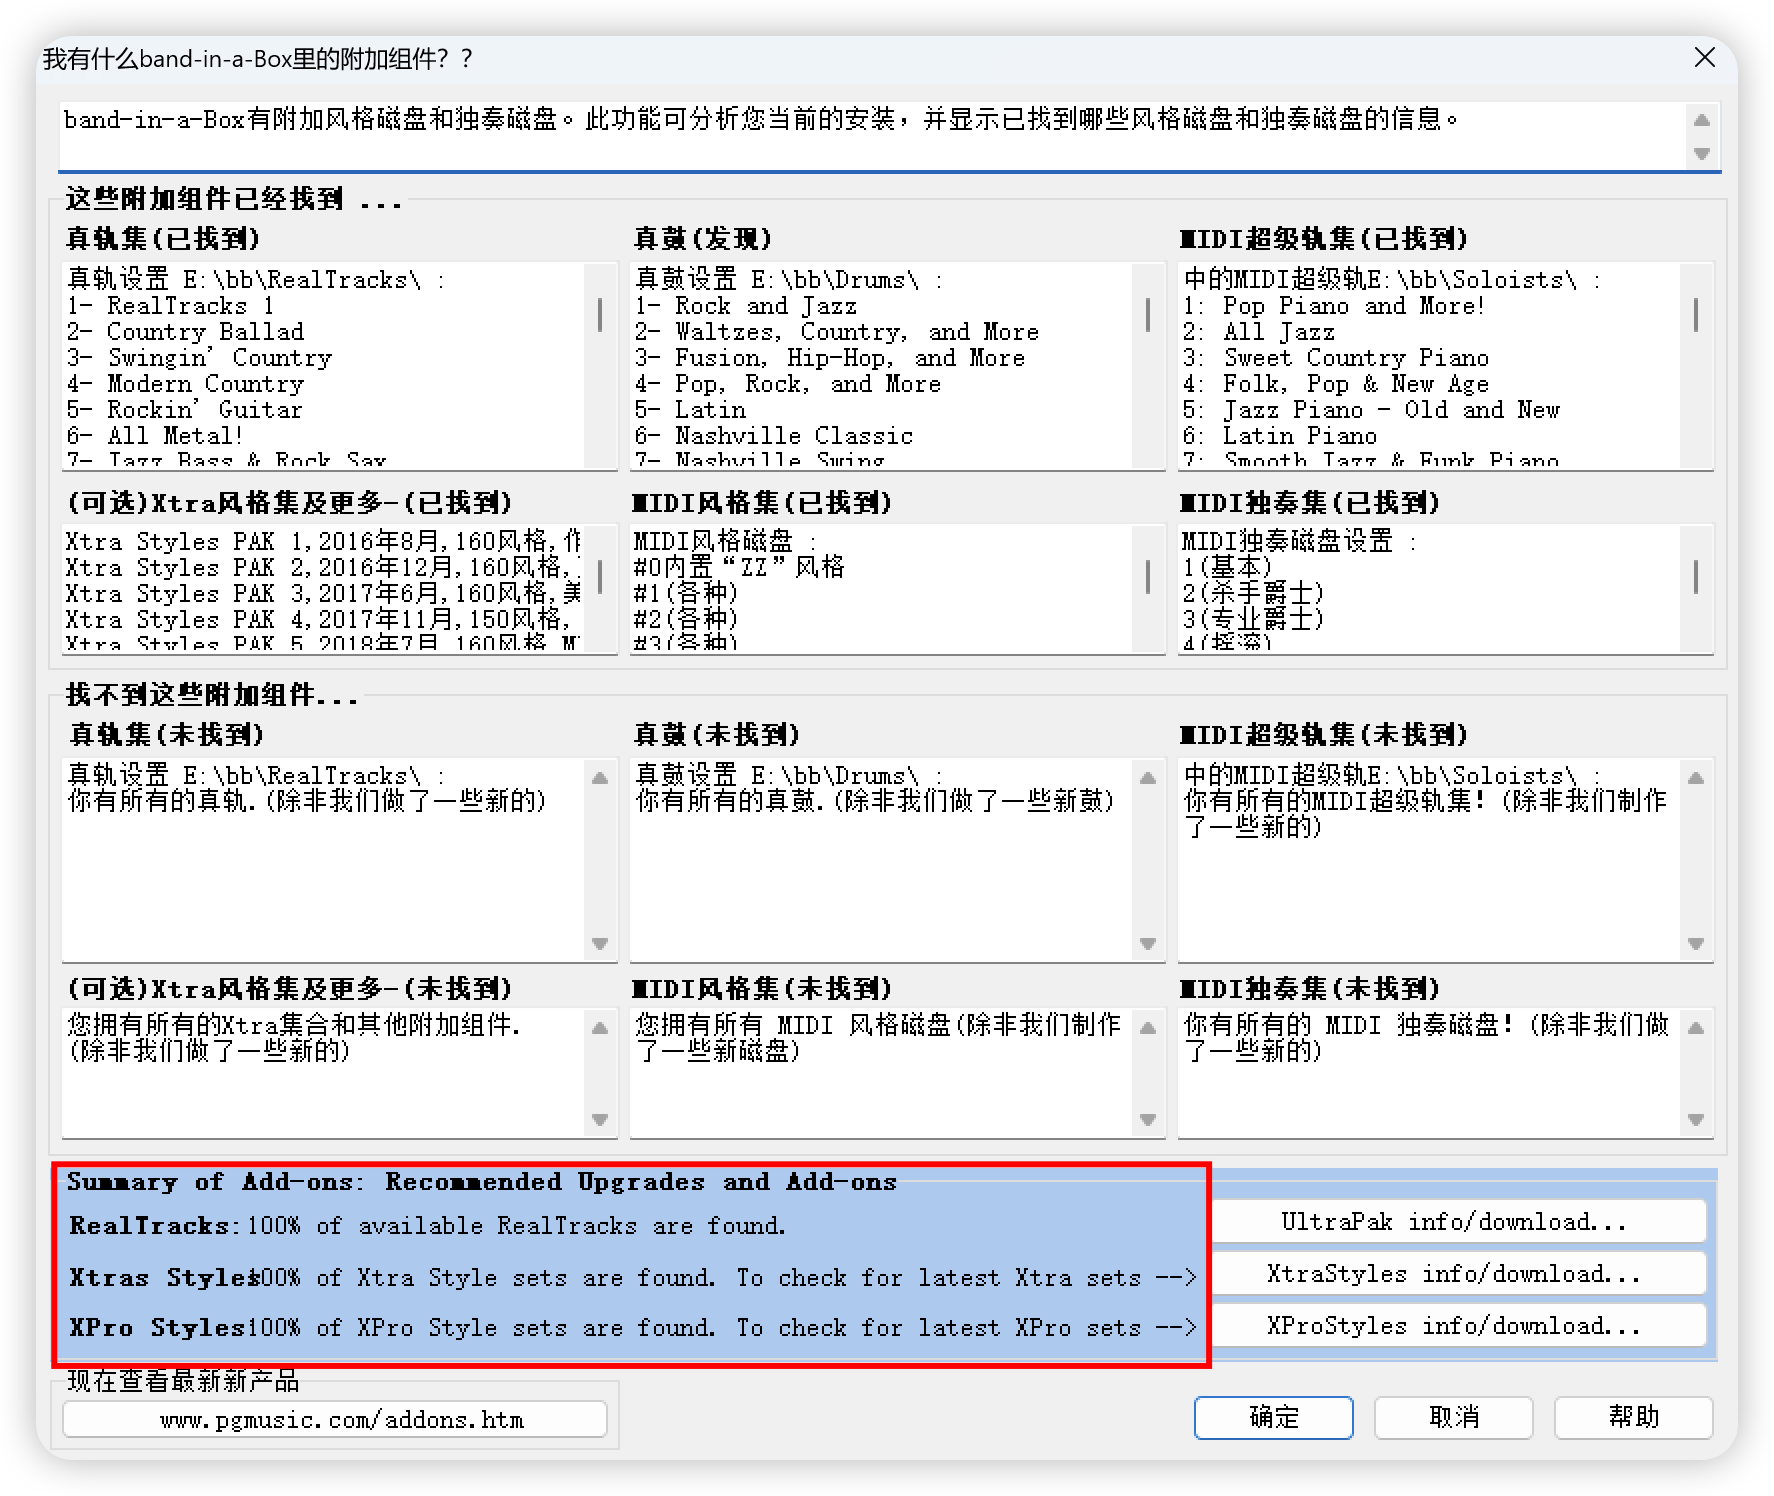This screenshot has width=1774, height=1496.
Task: Click the 取消 button
Action: (1453, 1417)
